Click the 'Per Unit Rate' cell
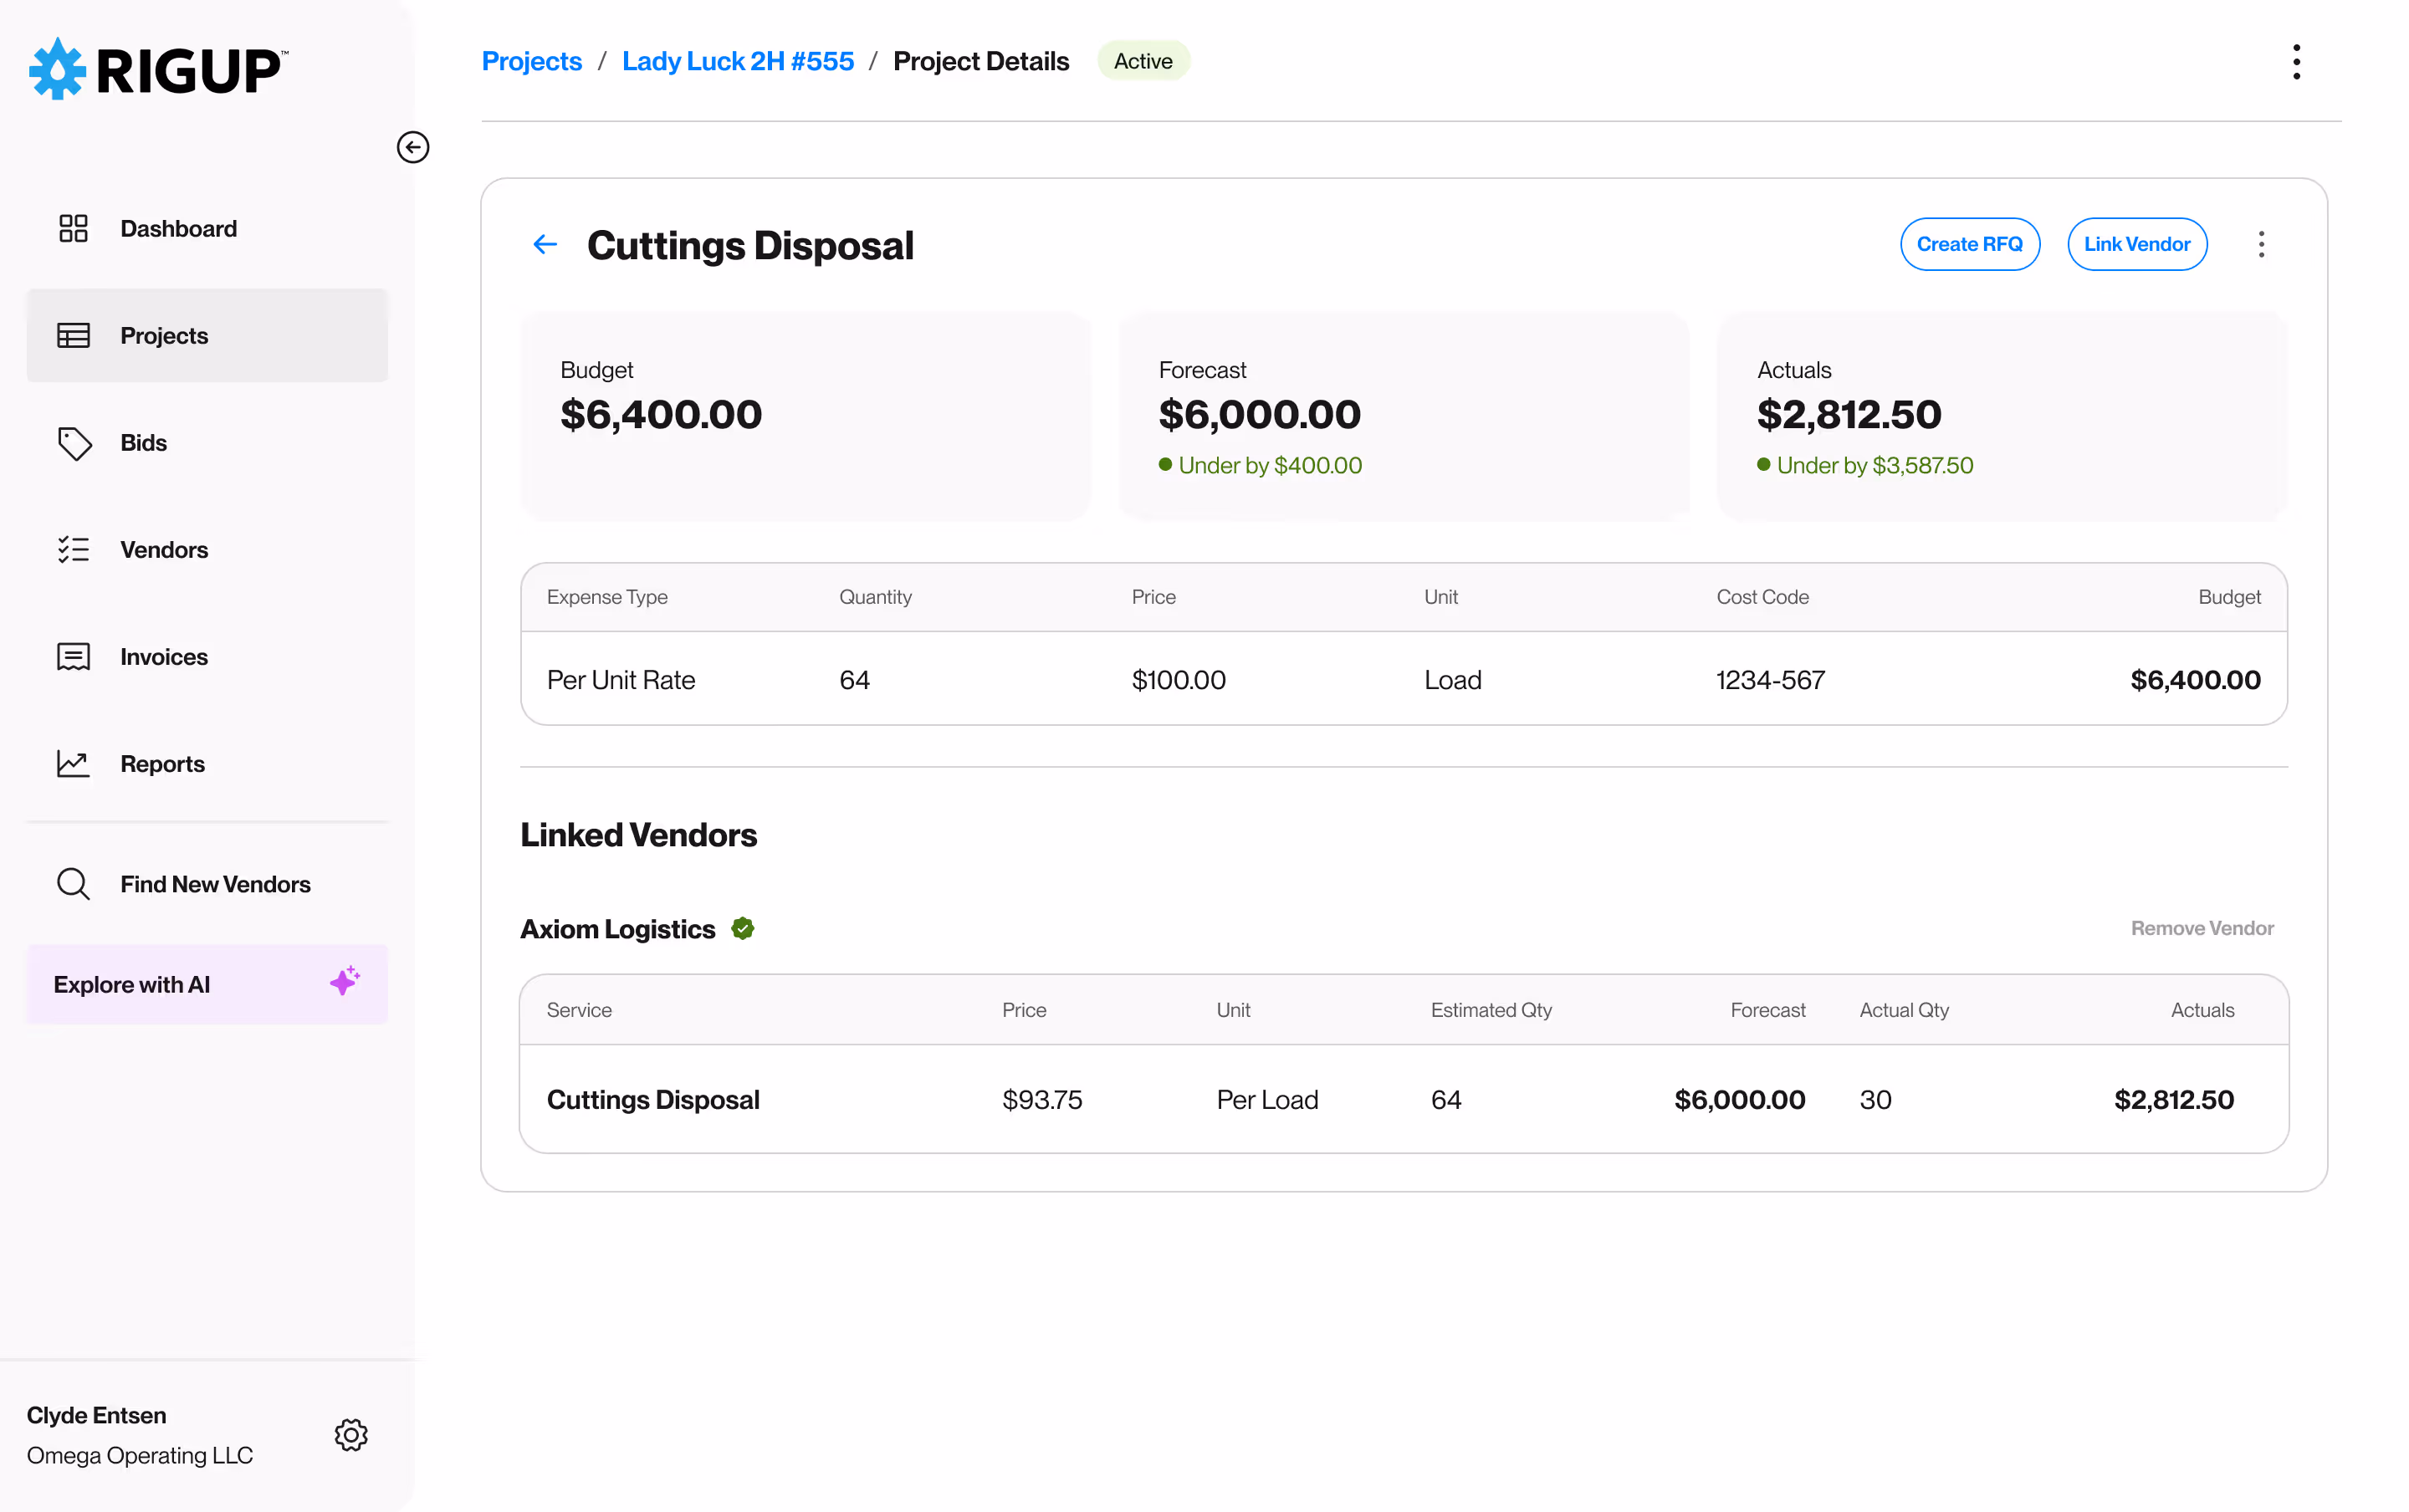 pyautogui.click(x=620, y=680)
